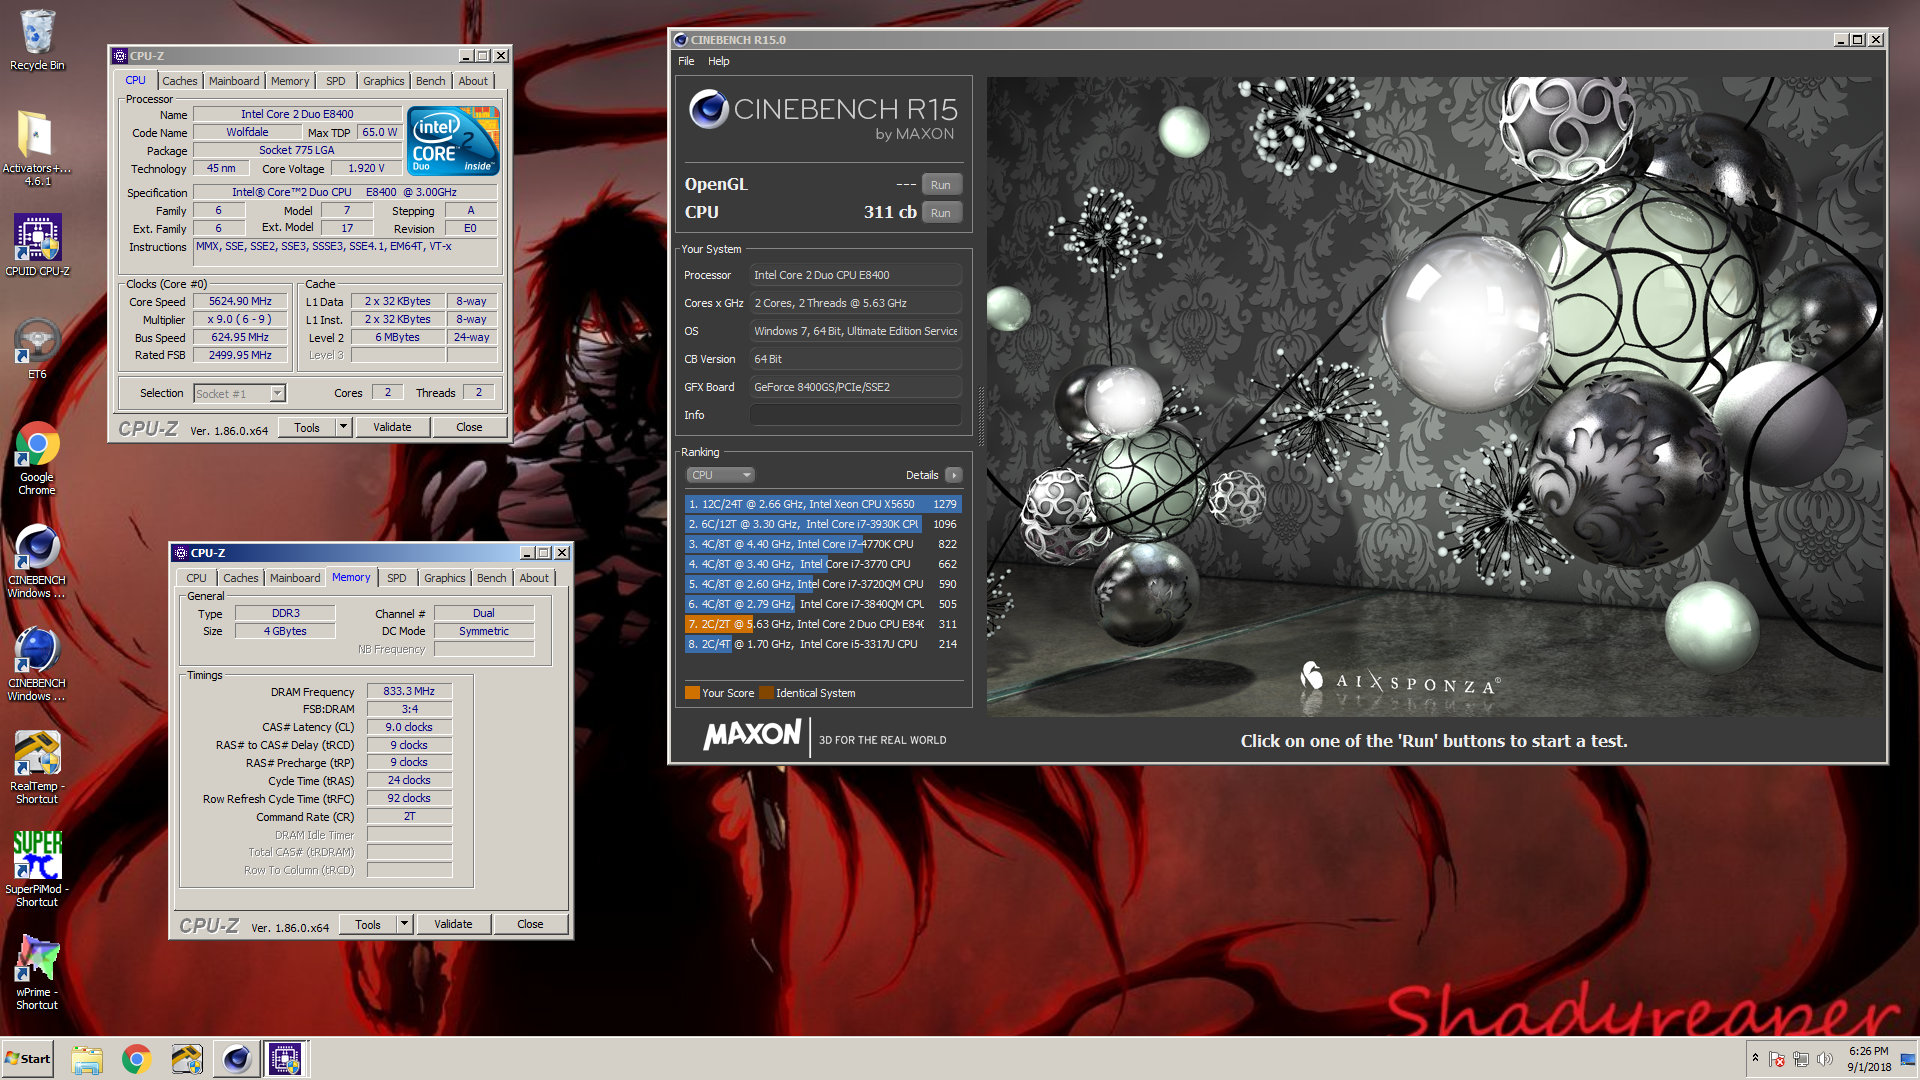Open the File menu in Cinebench

(x=686, y=61)
